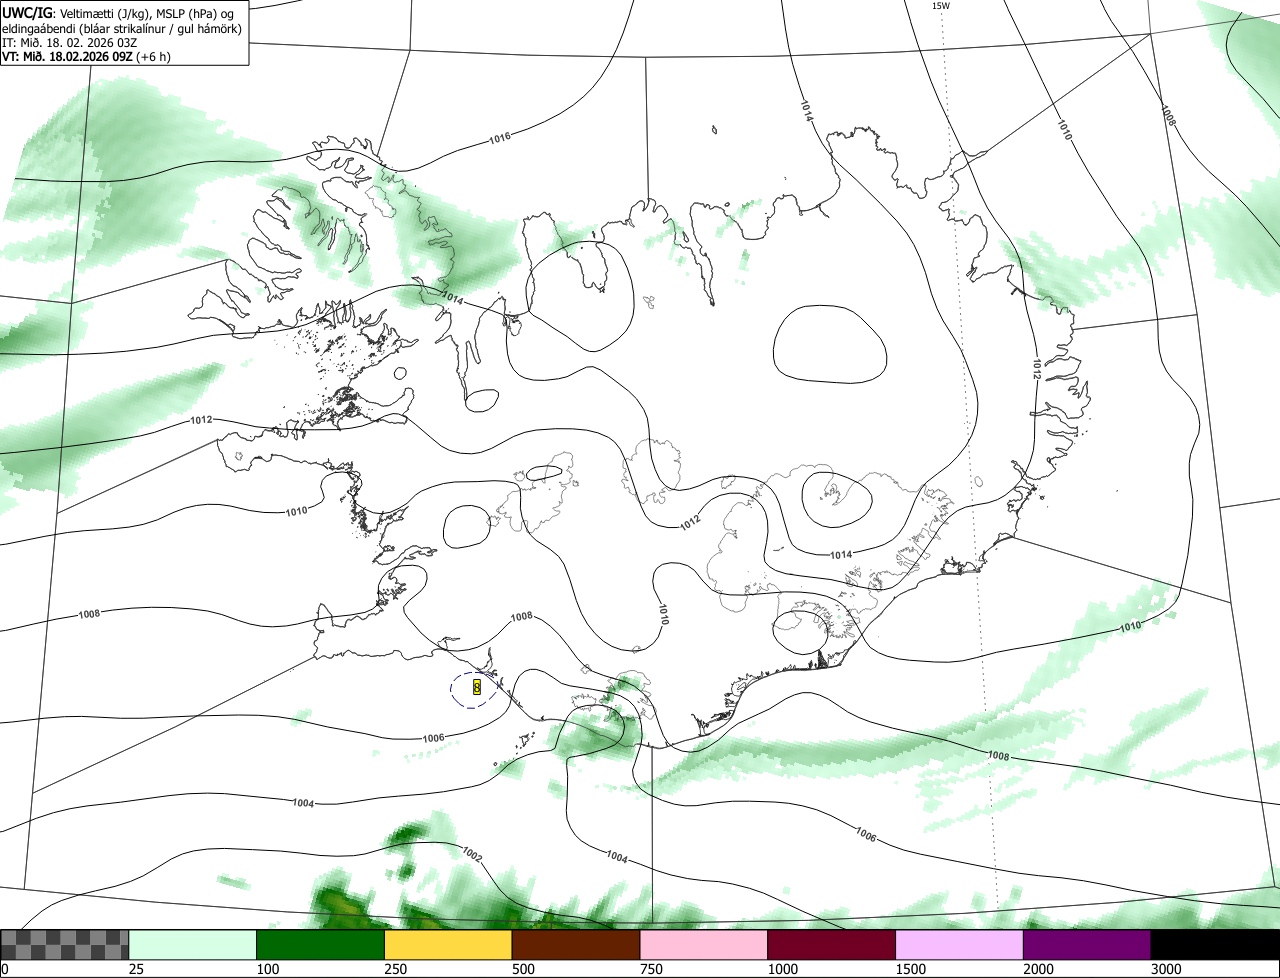
Task: Click the legend value "100"
Action: 268,969
